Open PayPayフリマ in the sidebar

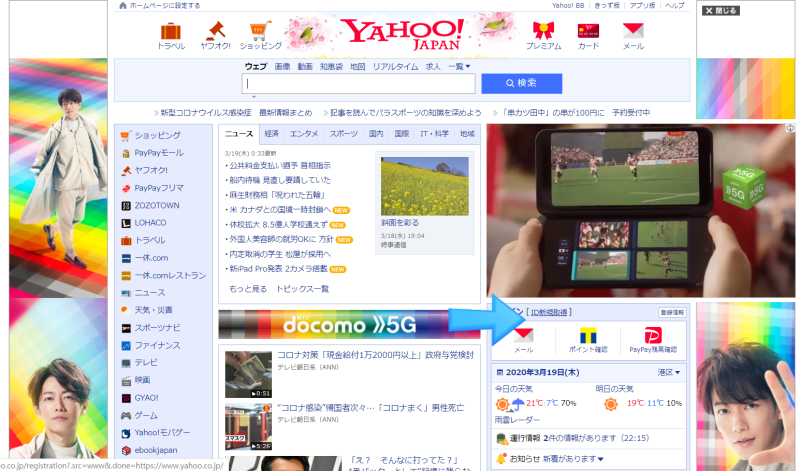click(x=159, y=188)
